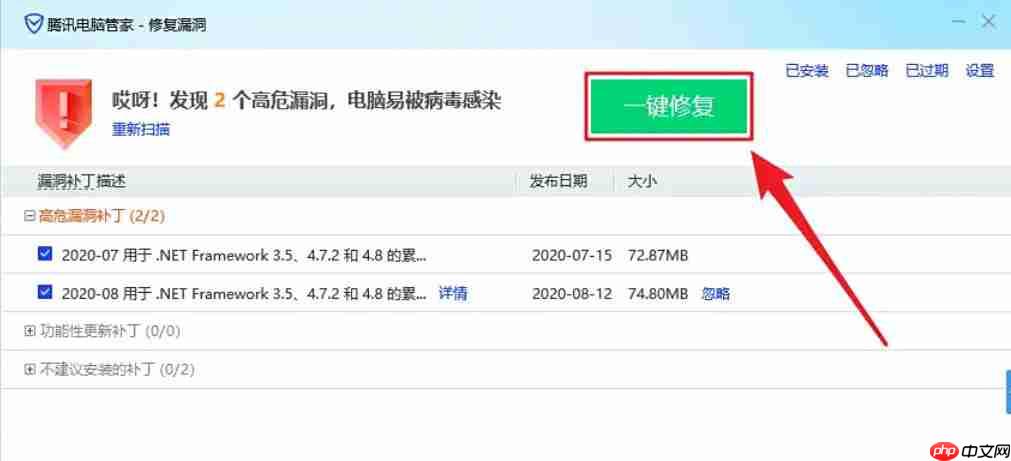Screen dimensions: 1011x461
Task: Click the 2020-07-15 release date cell
Action: 571,255
